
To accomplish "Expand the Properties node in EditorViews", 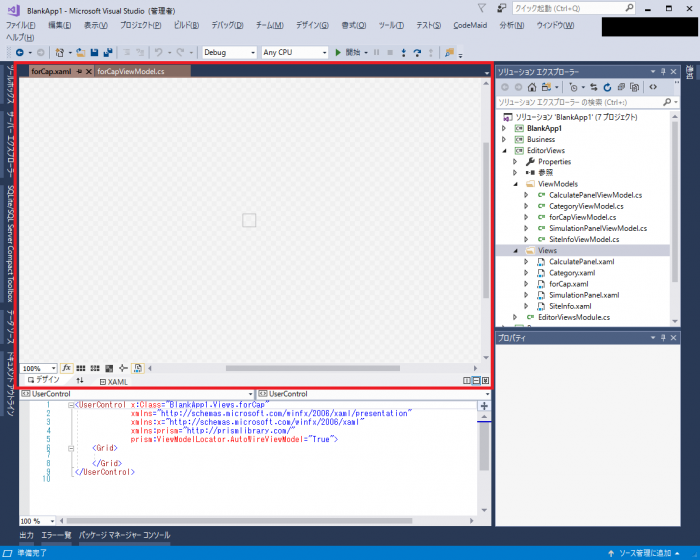I will point(515,161).
